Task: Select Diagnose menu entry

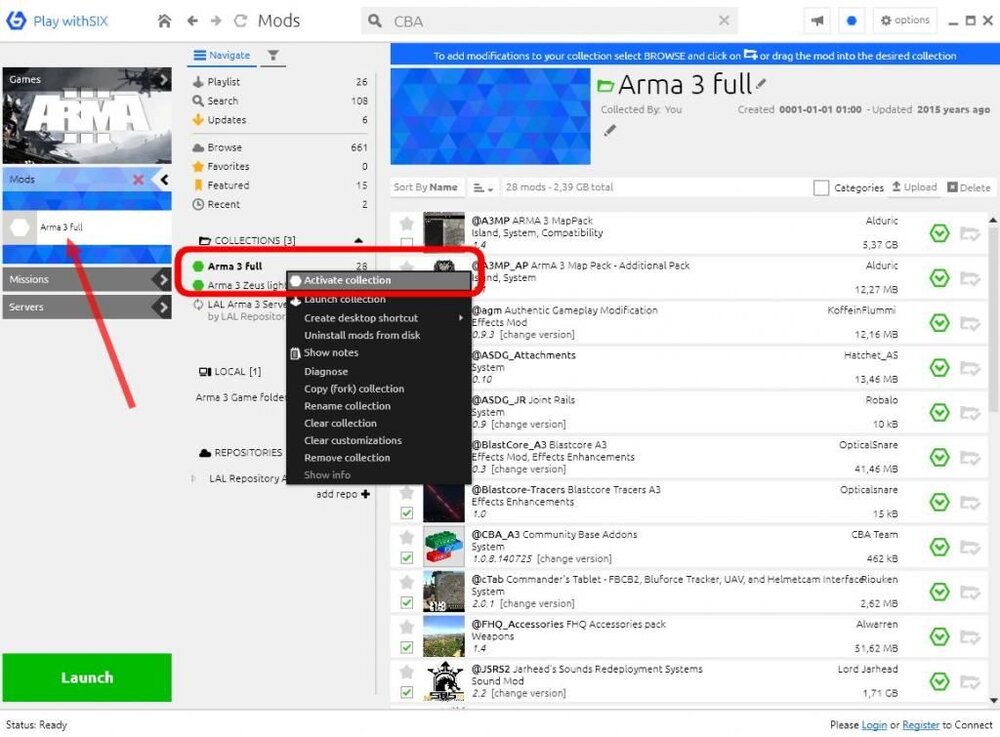Action: [x=379, y=372]
